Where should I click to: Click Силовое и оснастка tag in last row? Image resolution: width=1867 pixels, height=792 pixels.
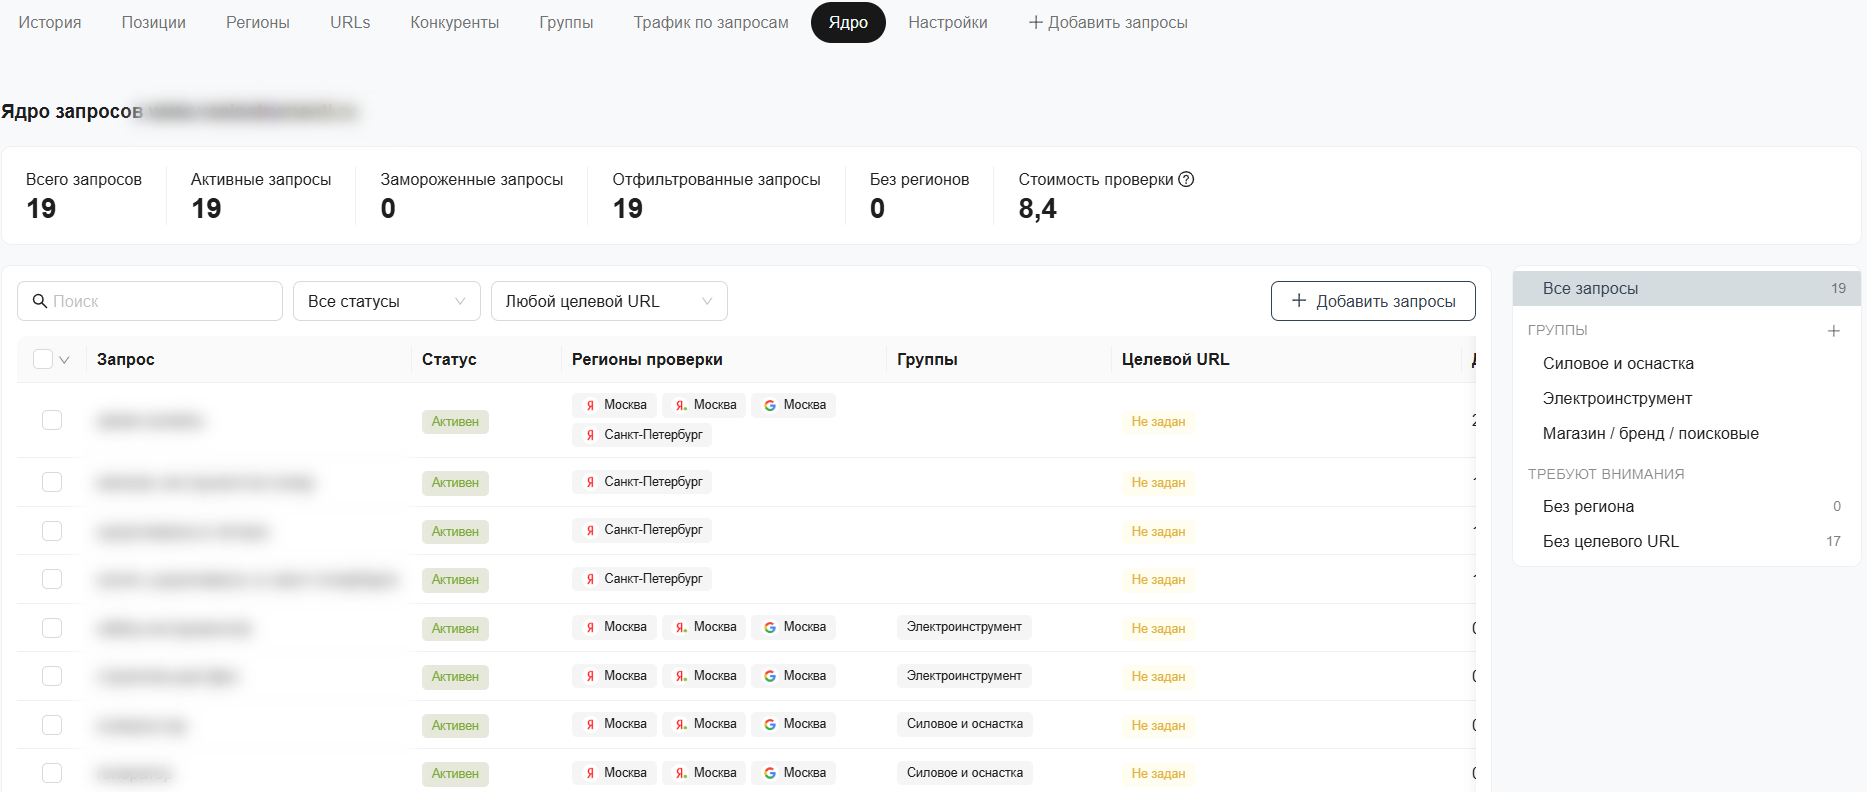pos(965,773)
